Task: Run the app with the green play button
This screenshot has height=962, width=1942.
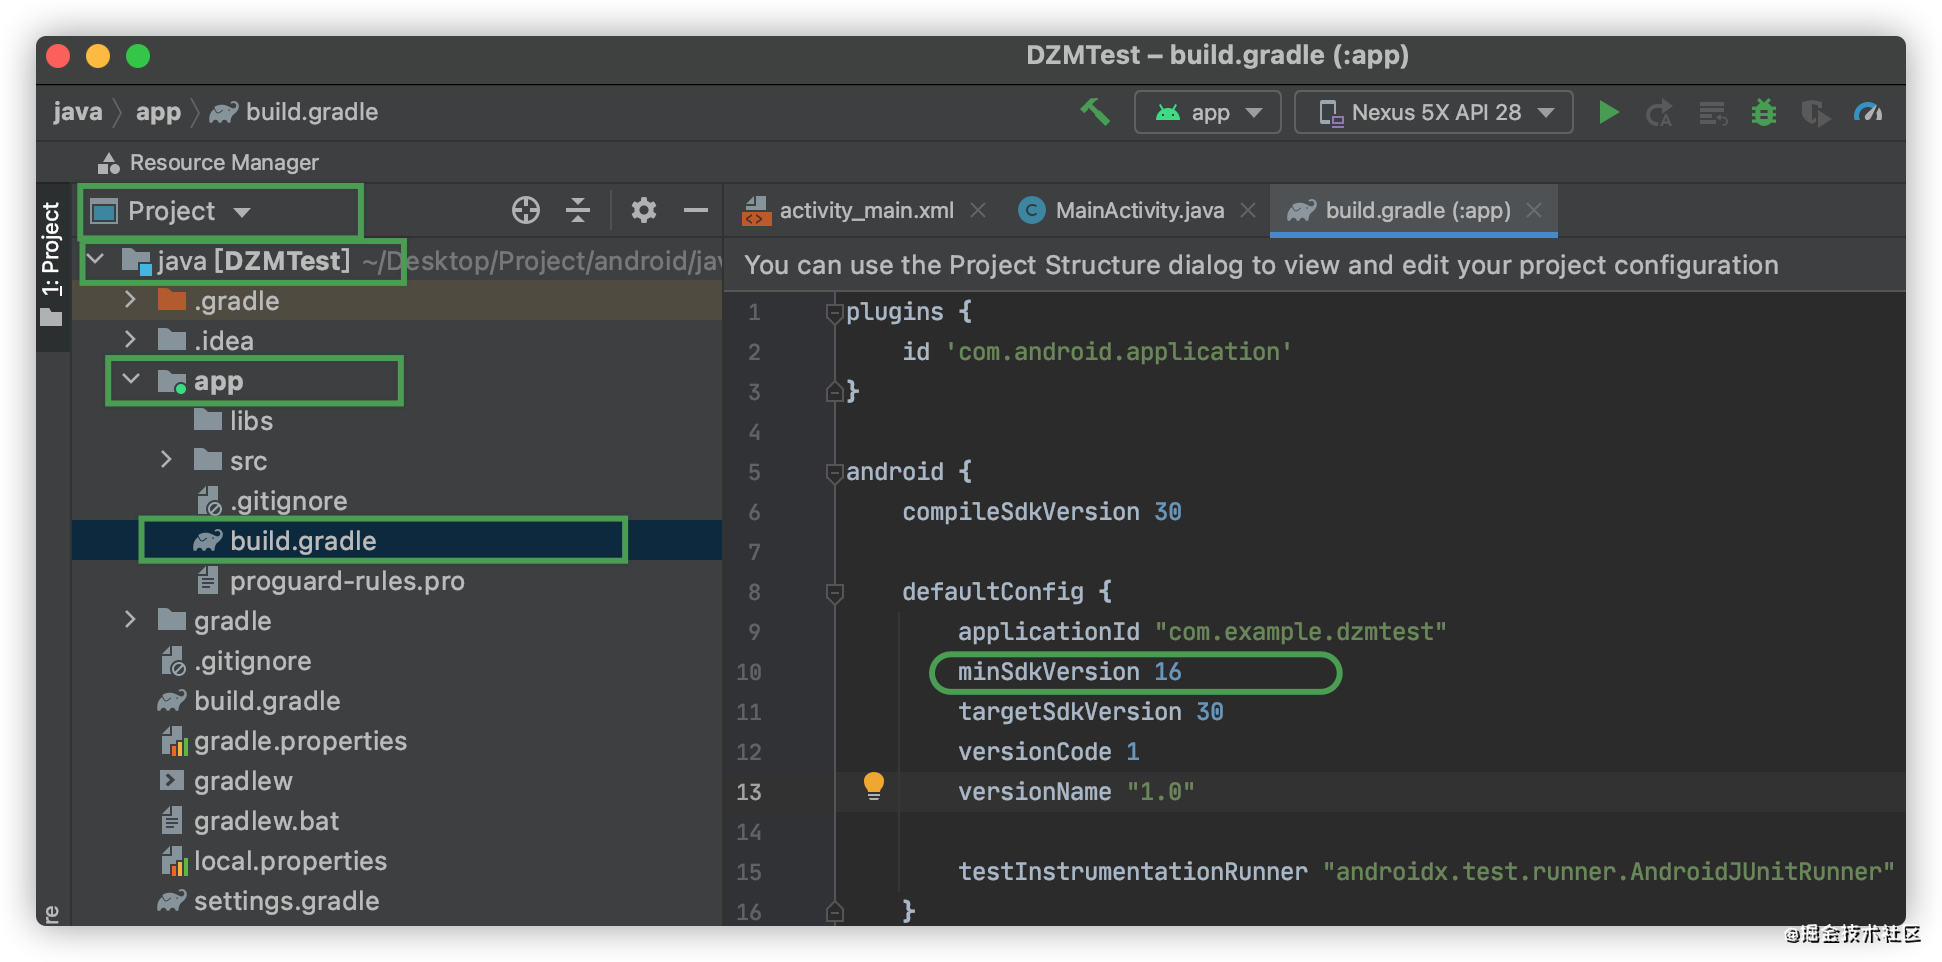Action: [x=1608, y=112]
